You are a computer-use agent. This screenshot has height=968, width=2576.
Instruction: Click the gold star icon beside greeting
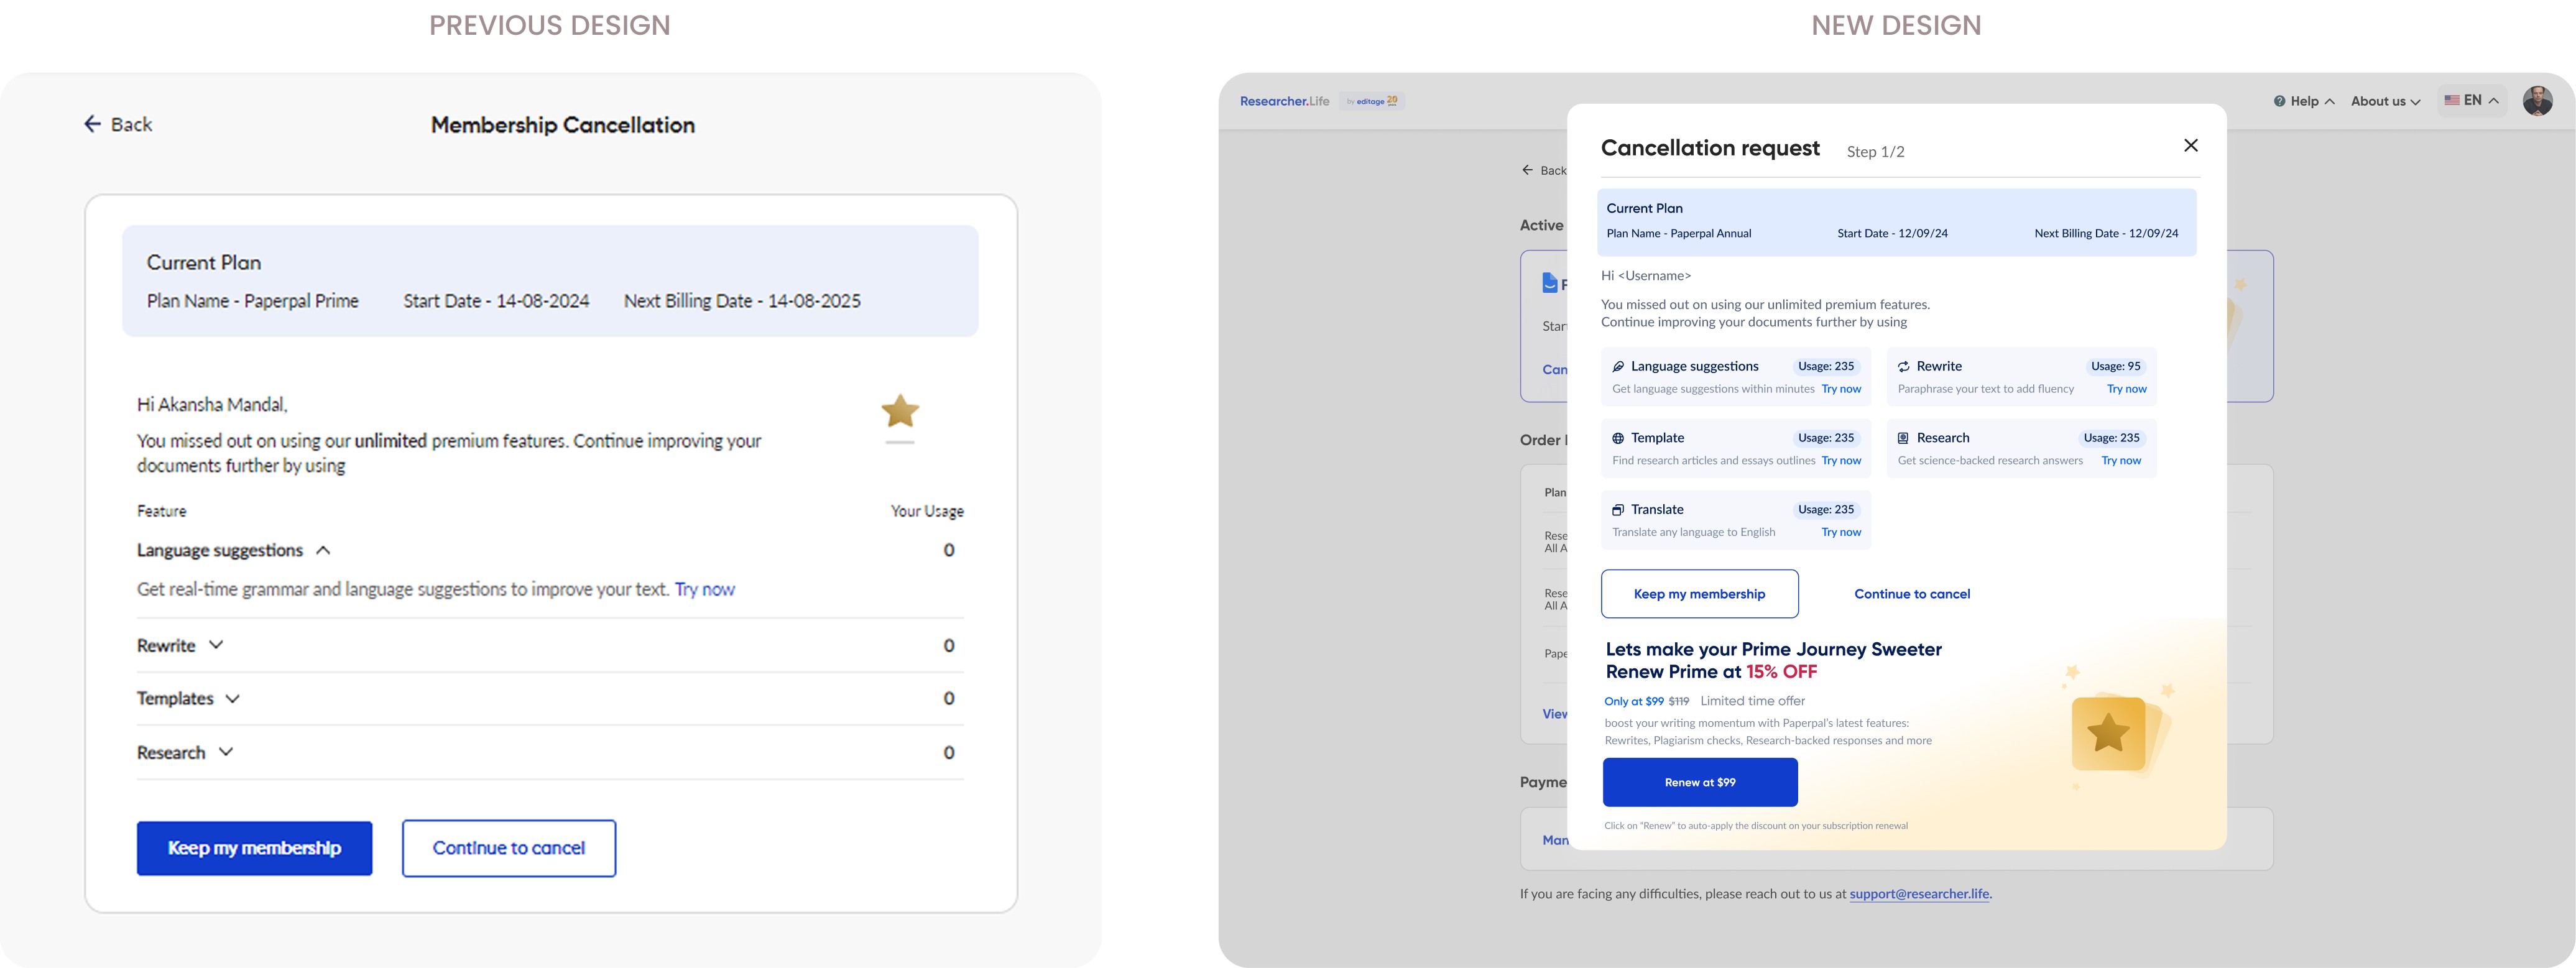click(x=900, y=411)
